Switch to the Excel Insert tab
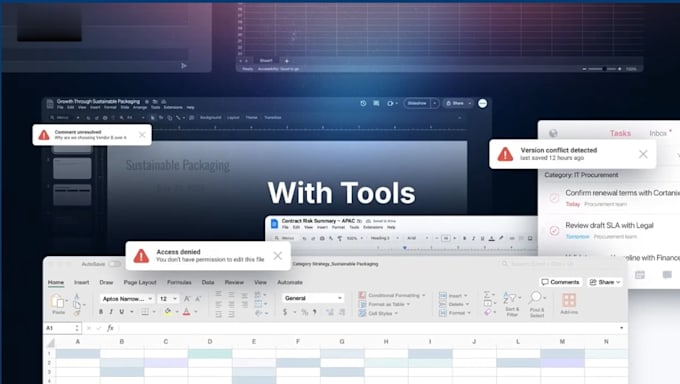Viewport: 680px width, 384px height. coord(82,282)
